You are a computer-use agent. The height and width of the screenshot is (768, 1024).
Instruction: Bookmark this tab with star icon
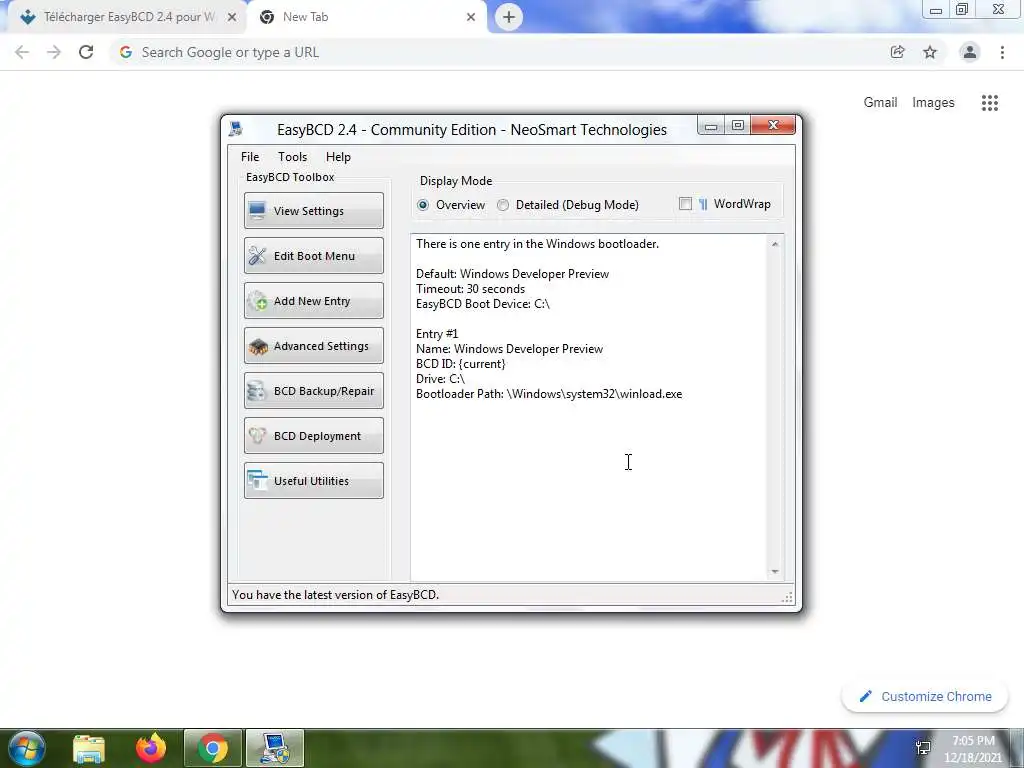point(930,52)
